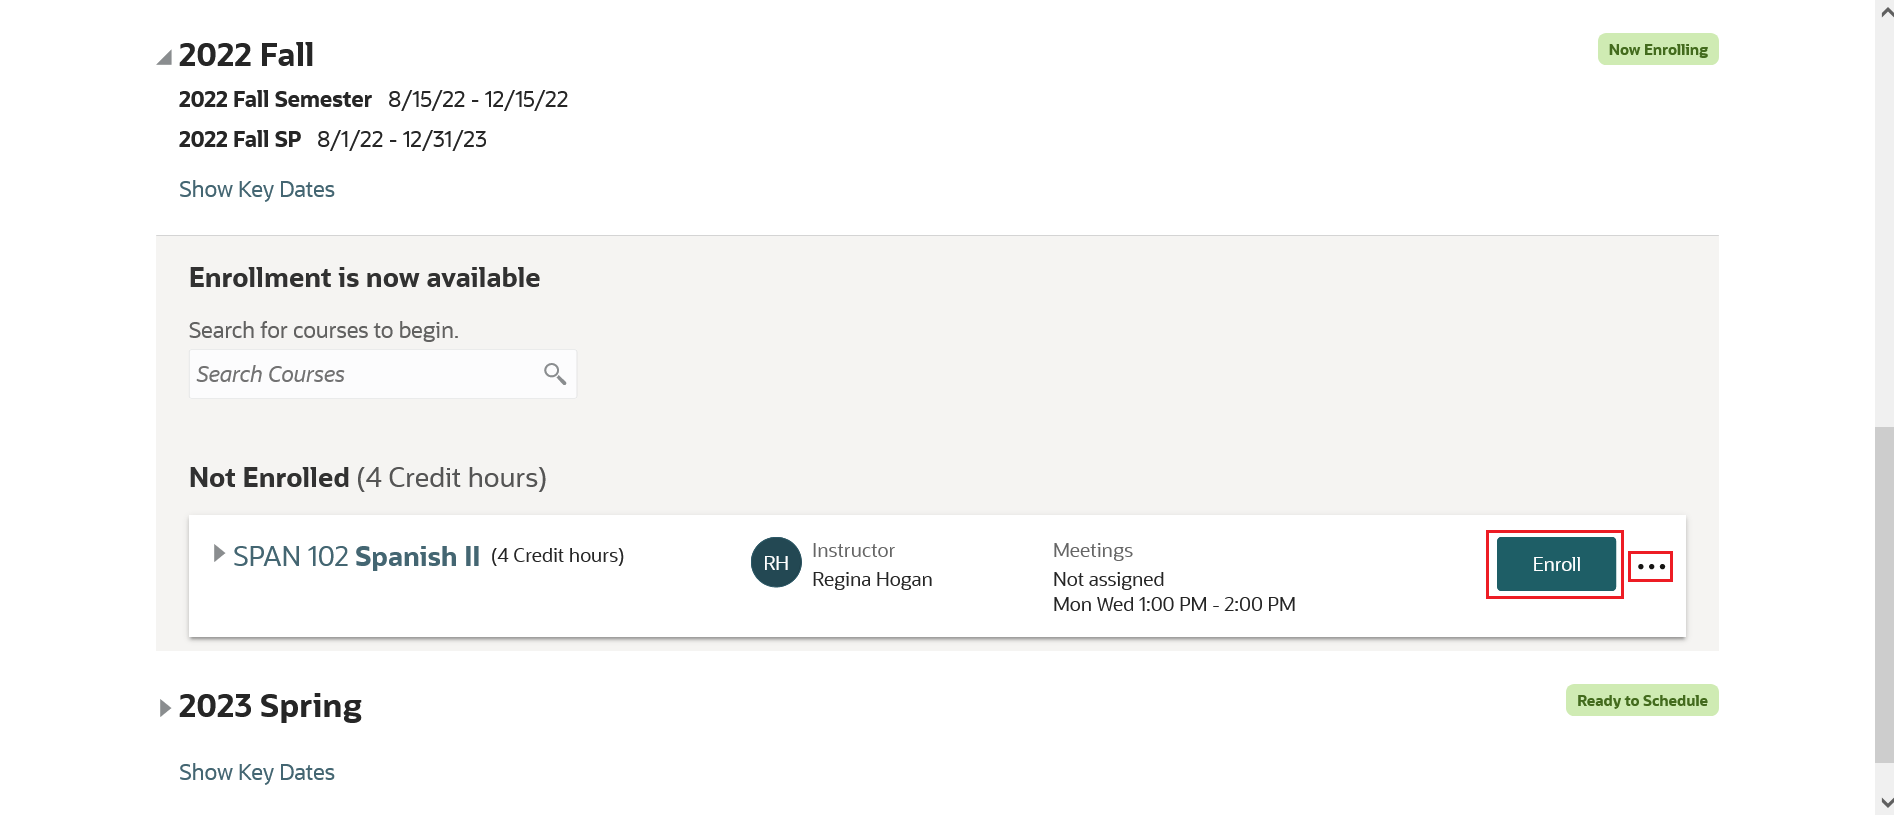The height and width of the screenshot is (823, 1894).
Task: Collapse the 2022 Fall term section
Action: click(165, 58)
